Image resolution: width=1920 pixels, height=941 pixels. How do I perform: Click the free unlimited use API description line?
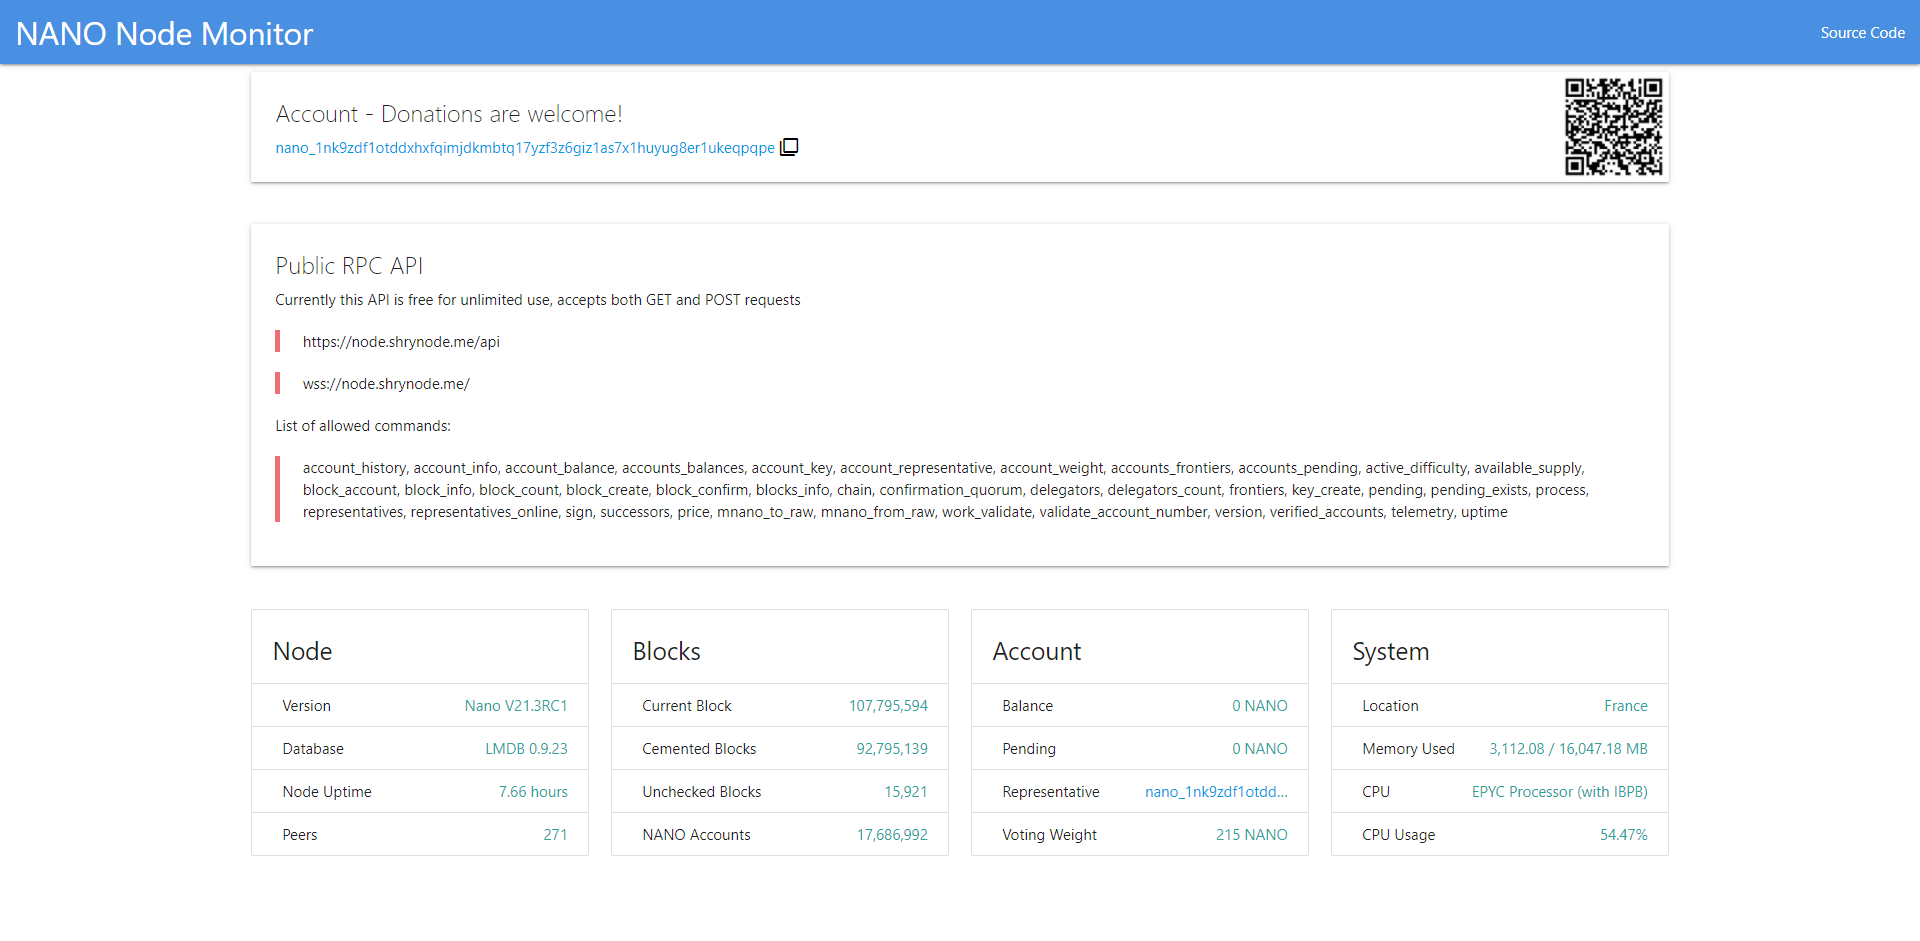tap(538, 300)
